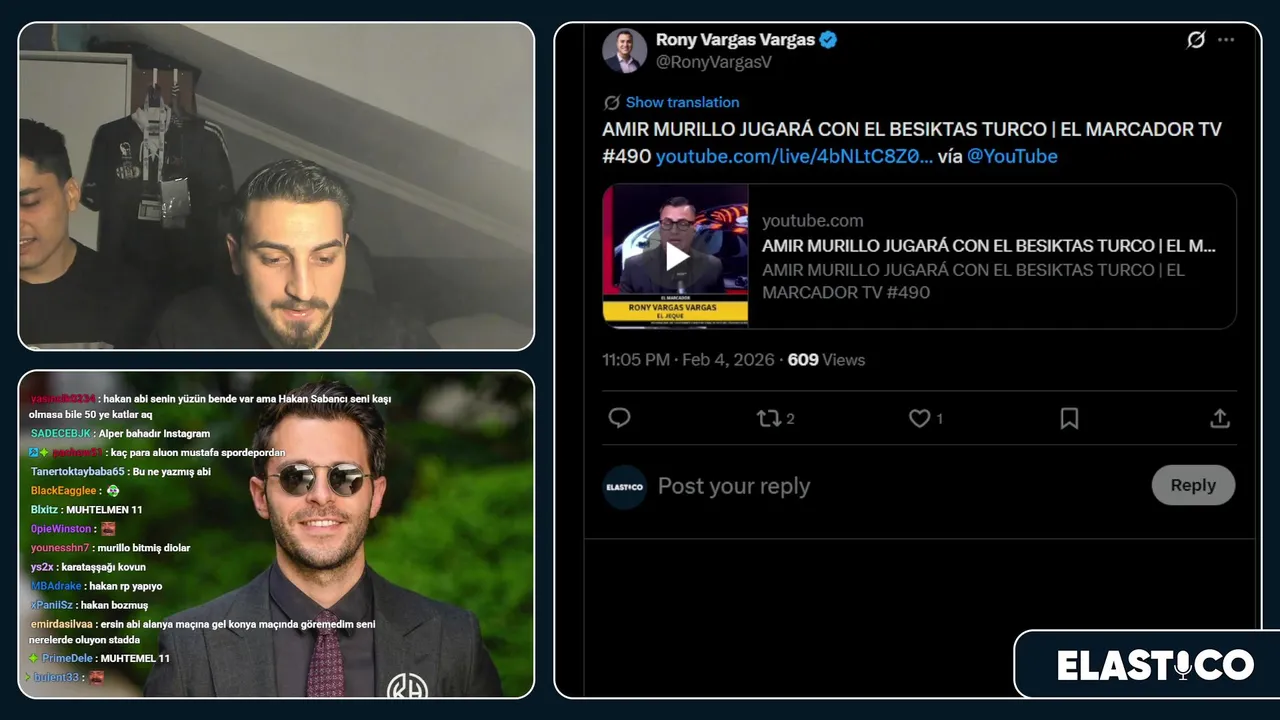
Task: Click the badge icon before PrimeDele
Action: click(34, 658)
